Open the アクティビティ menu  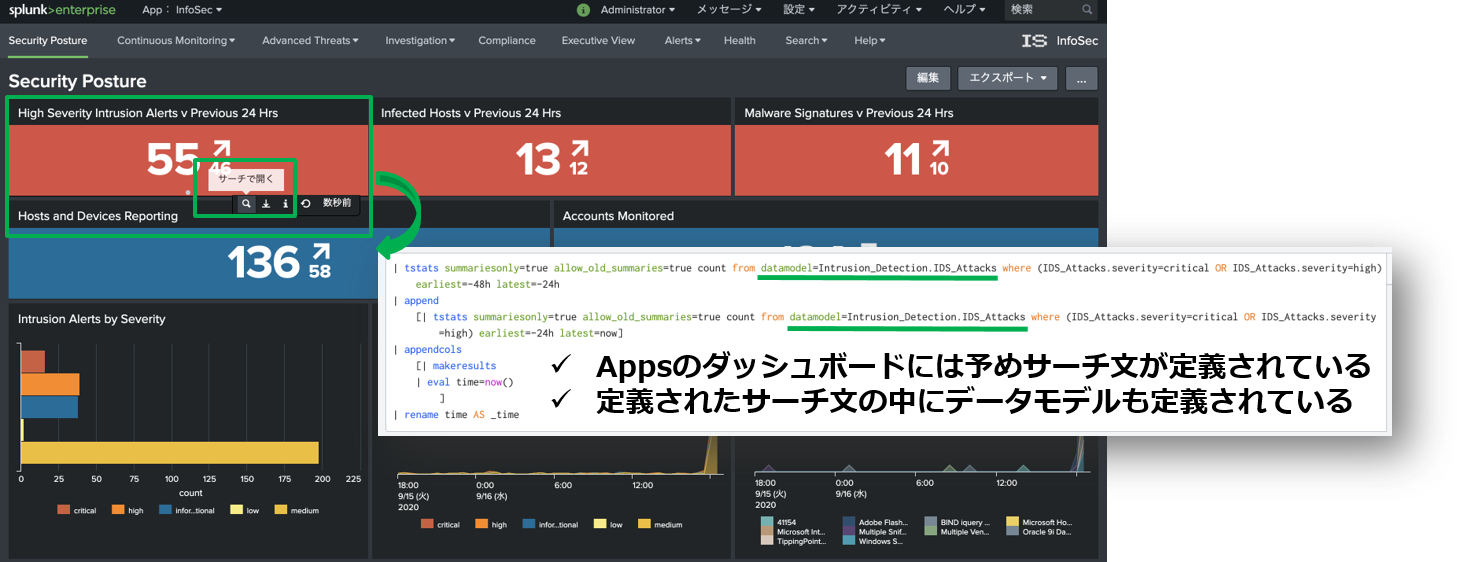coord(879,10)
